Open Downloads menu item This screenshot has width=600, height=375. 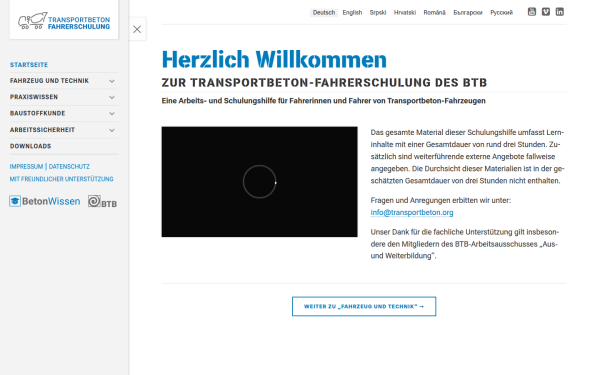(x=30, y=146)
